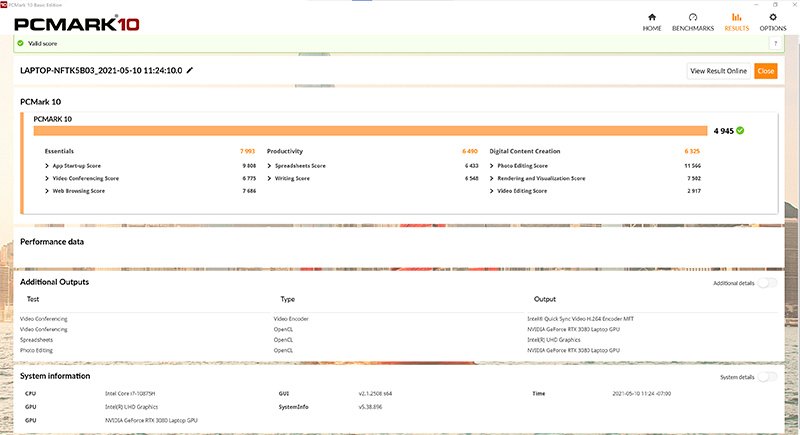
Task: Switch to the OPTIONS label
Action: (x=773, y=29)
